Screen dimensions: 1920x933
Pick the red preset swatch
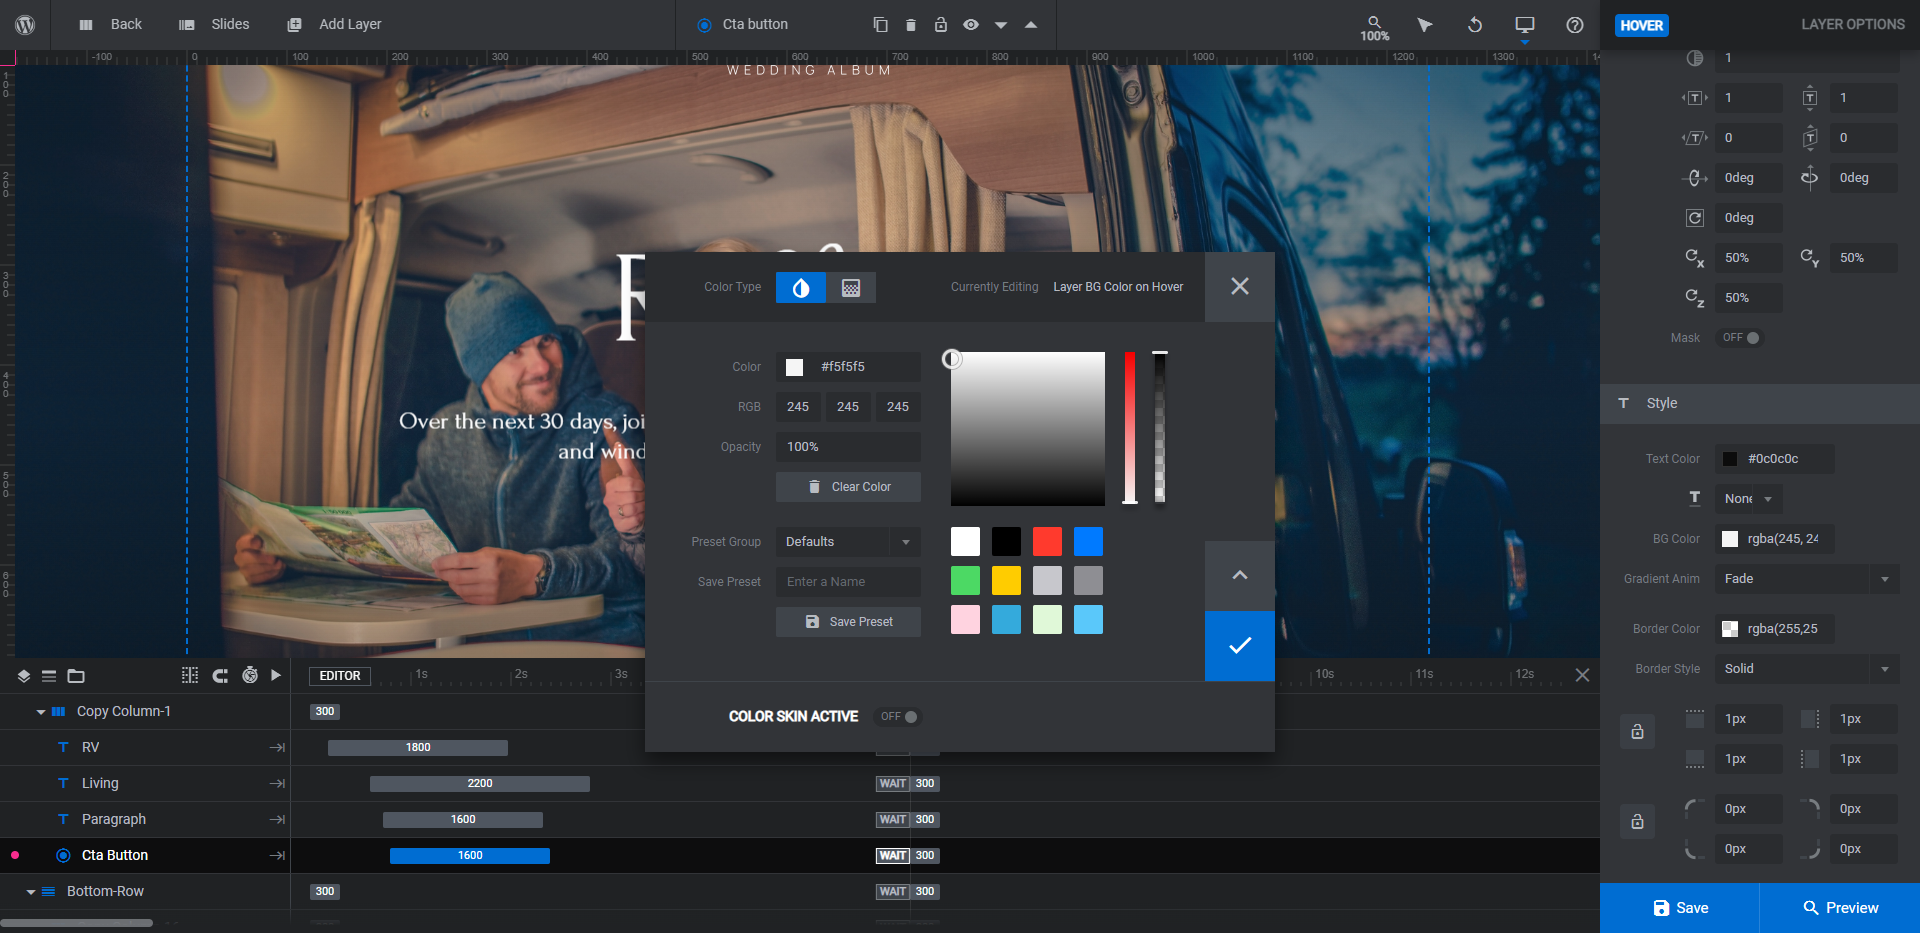[1047, 541]
